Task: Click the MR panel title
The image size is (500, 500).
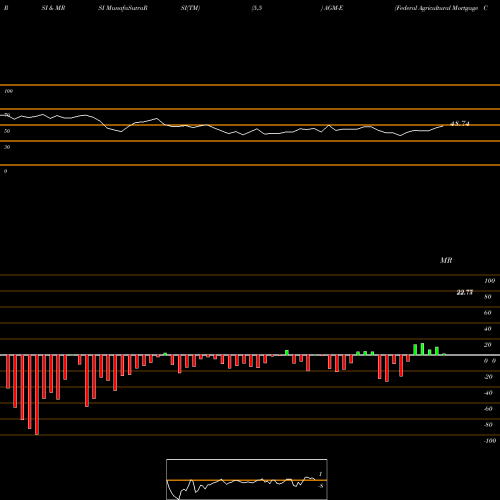Action: point(446,260)
